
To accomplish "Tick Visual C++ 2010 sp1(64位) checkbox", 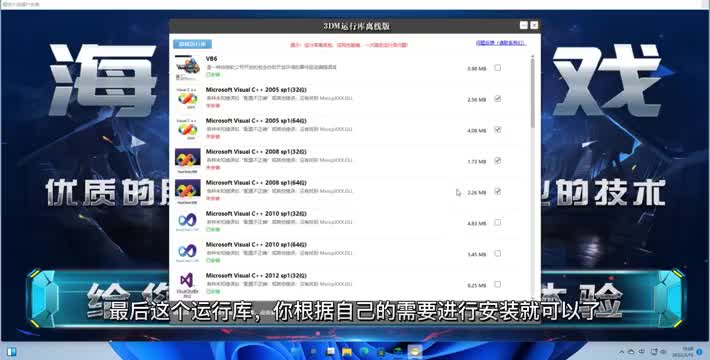I will click(498, 253).
